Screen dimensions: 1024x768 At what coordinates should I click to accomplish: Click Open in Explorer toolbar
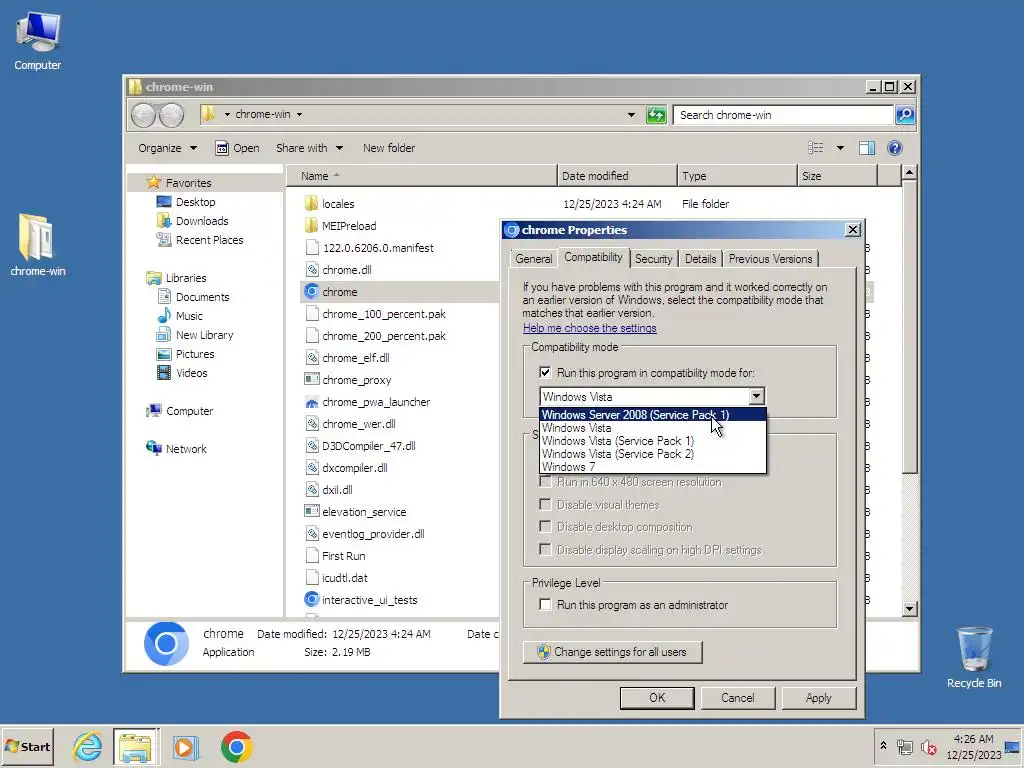(238, 148)
